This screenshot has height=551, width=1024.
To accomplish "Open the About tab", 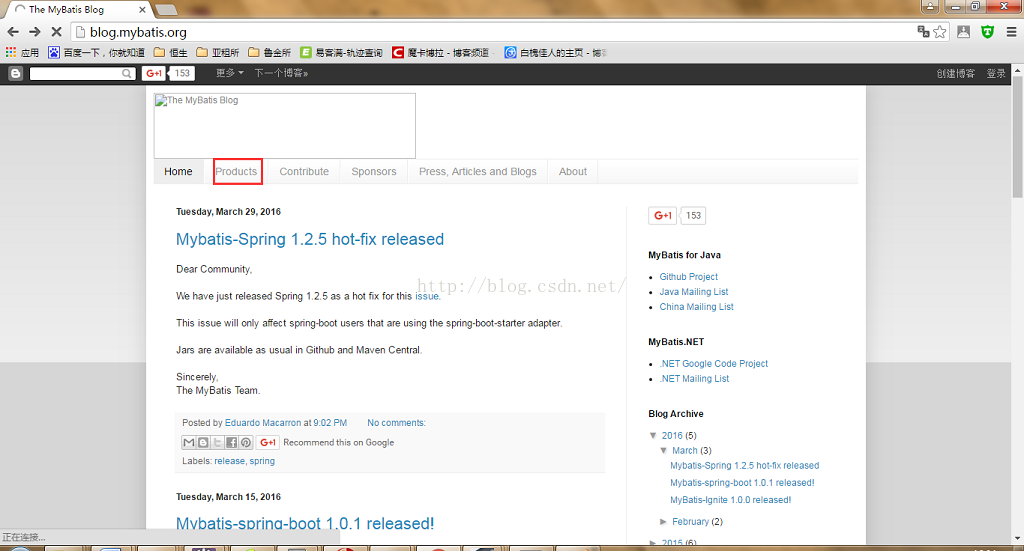I will click(x=573, y=172).
